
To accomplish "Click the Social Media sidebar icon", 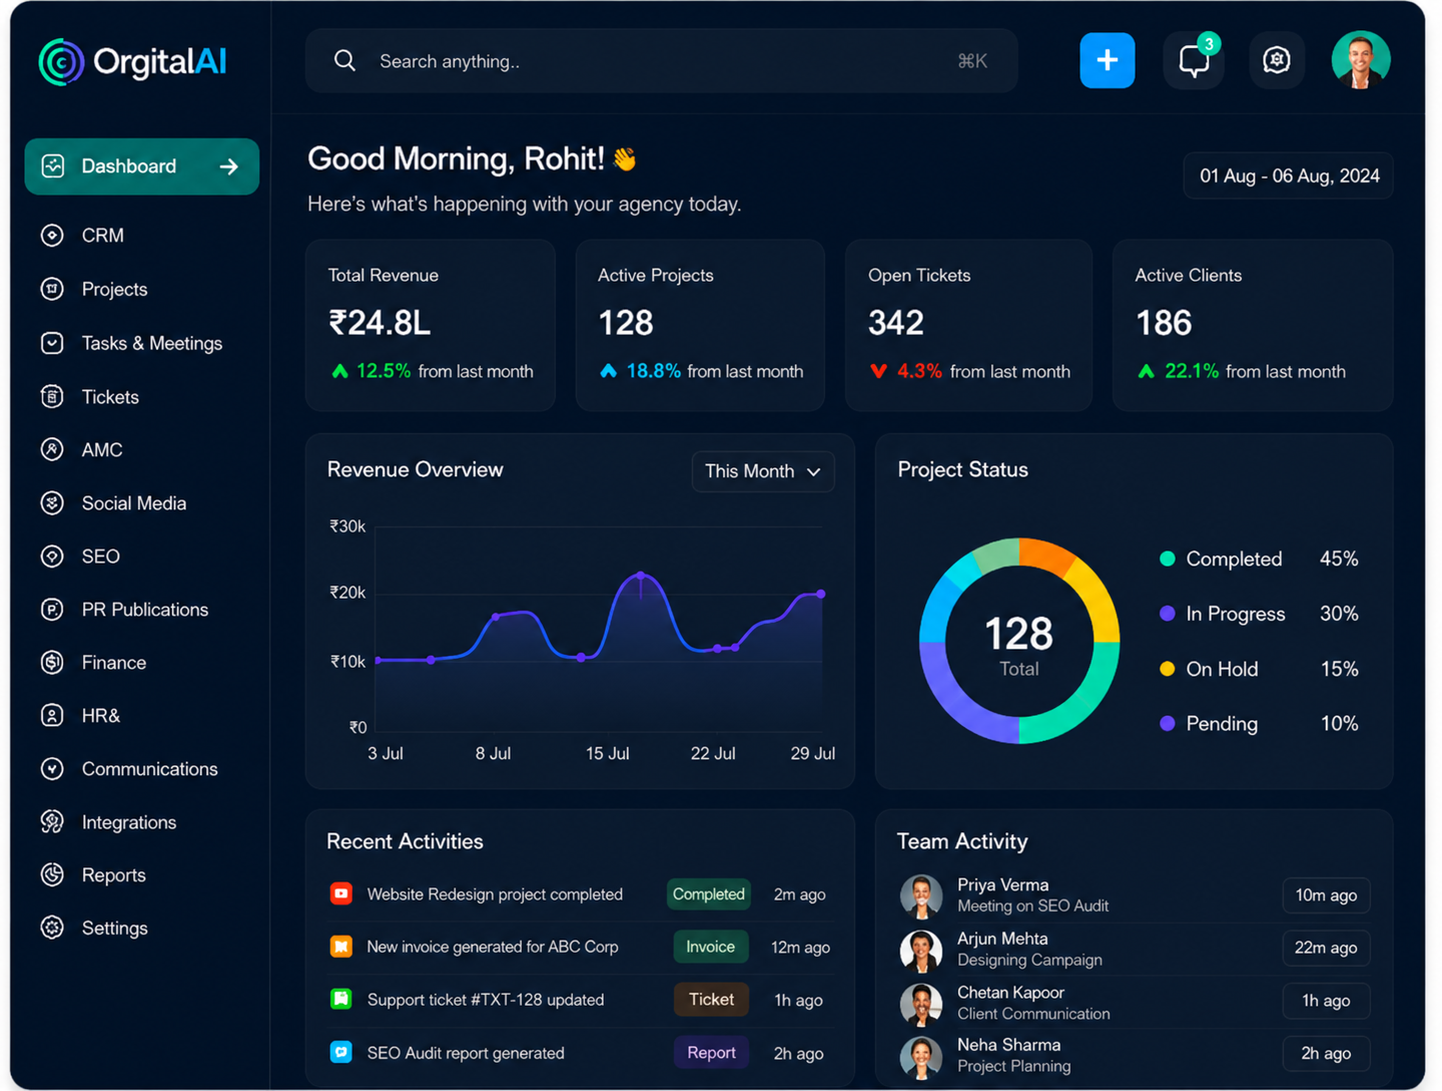I will [52, 503].
